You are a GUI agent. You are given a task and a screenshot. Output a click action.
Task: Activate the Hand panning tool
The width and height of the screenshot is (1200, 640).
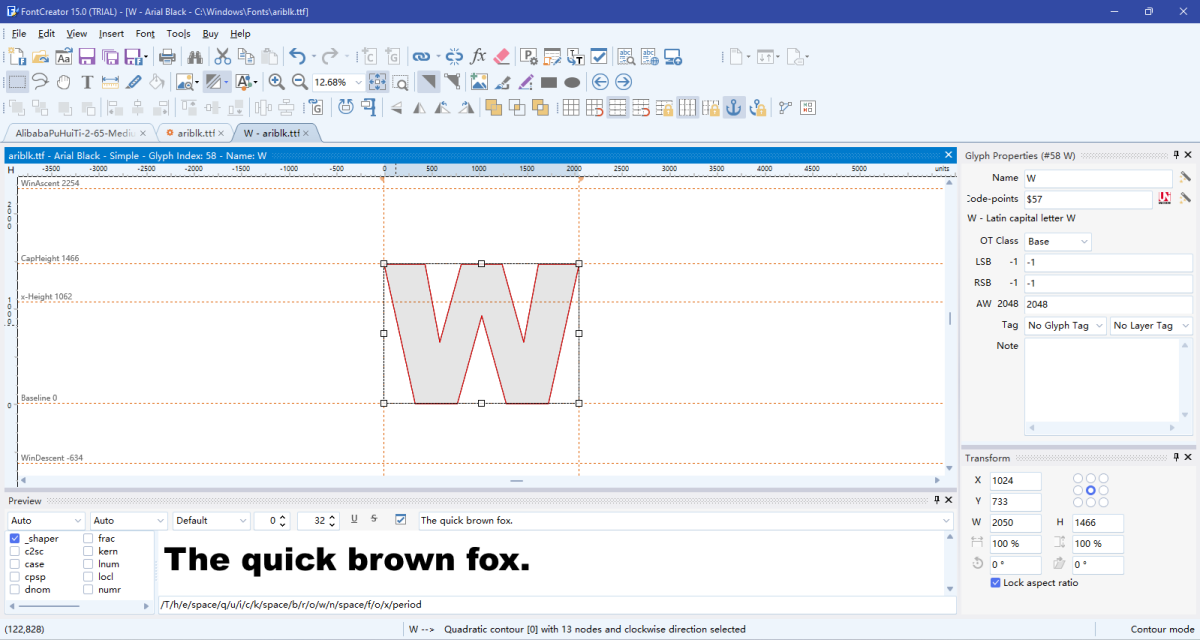pyautogui.click(x=62, y=82)
